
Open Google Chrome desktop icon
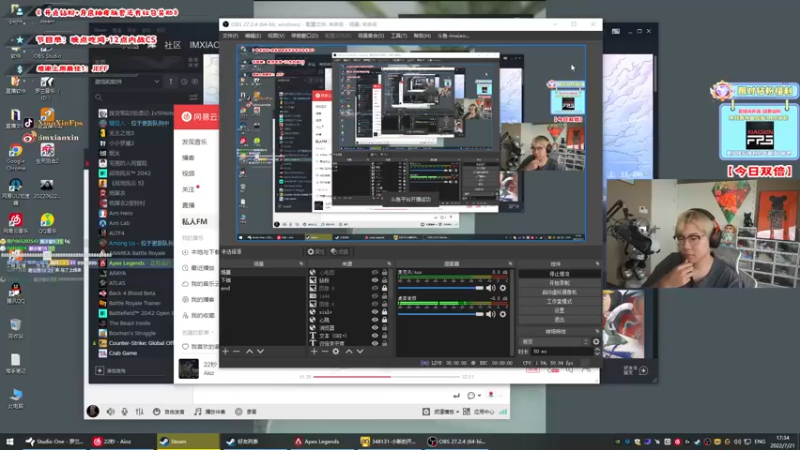tap(15, 157)
